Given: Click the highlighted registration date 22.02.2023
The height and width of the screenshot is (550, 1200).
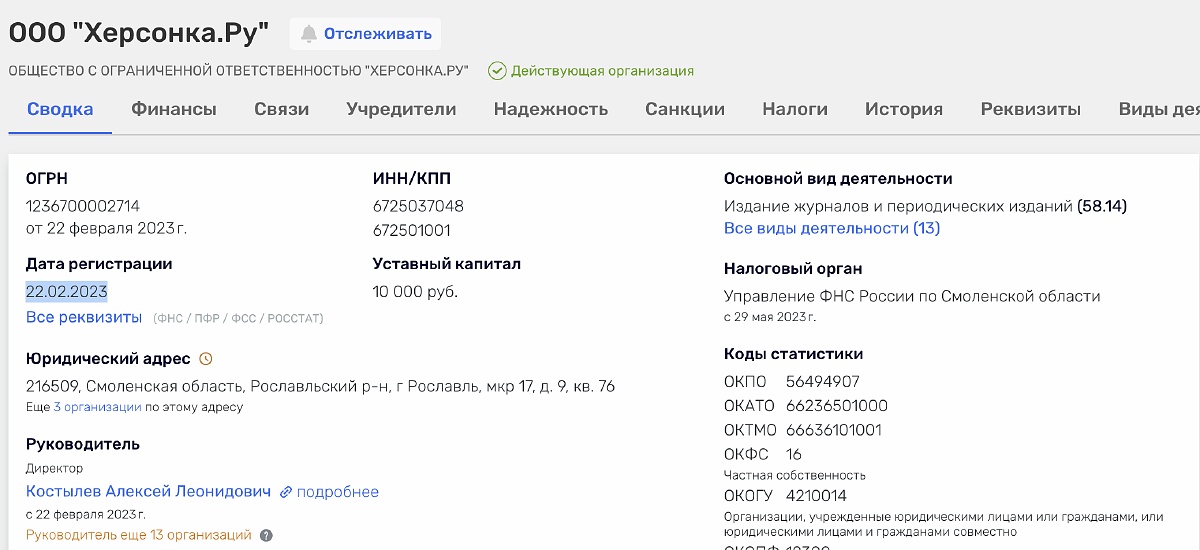Looking at the screenshot, I should pos(67,292).
